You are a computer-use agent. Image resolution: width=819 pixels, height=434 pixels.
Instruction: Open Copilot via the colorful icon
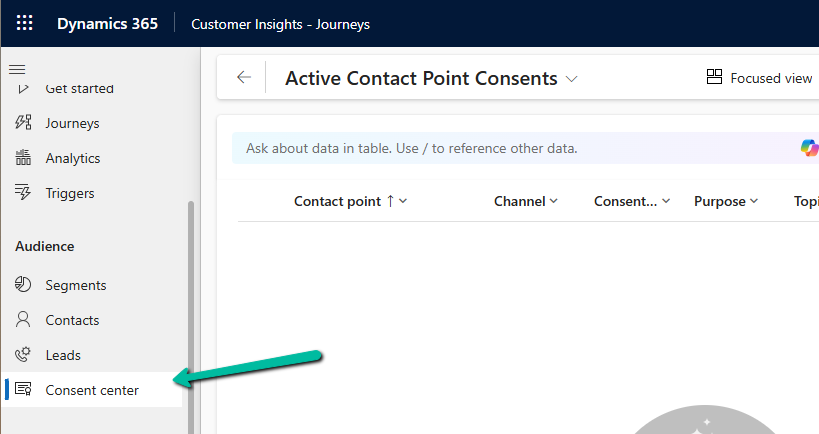click(810, 148)
